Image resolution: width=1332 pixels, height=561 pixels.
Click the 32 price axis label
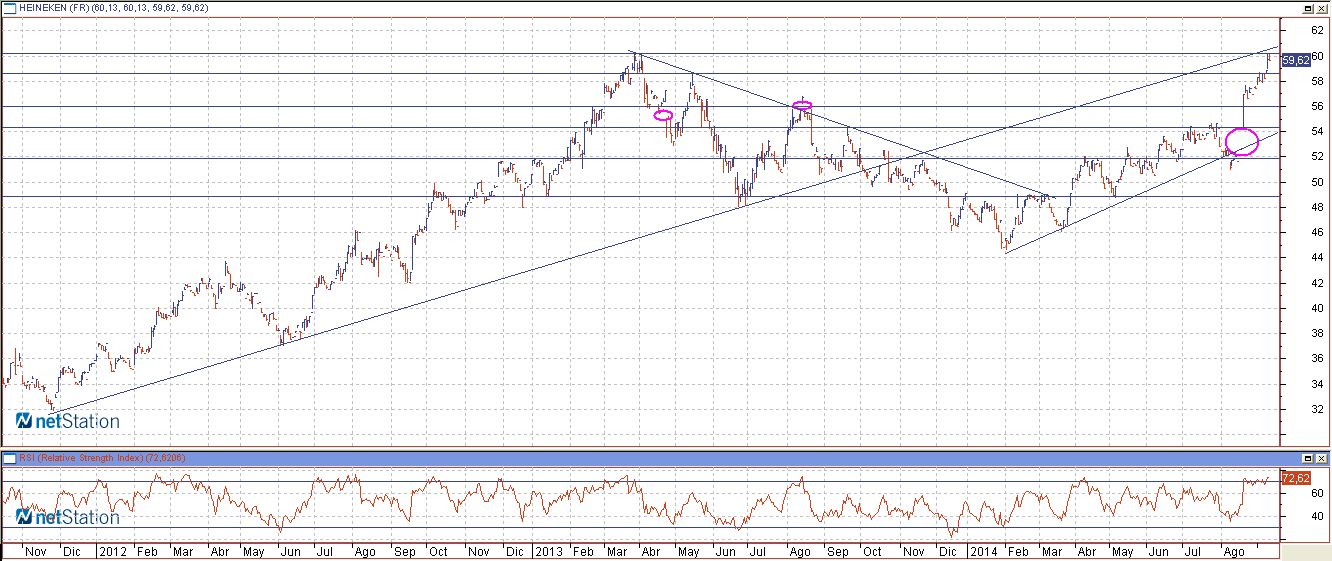[1318, 410]
